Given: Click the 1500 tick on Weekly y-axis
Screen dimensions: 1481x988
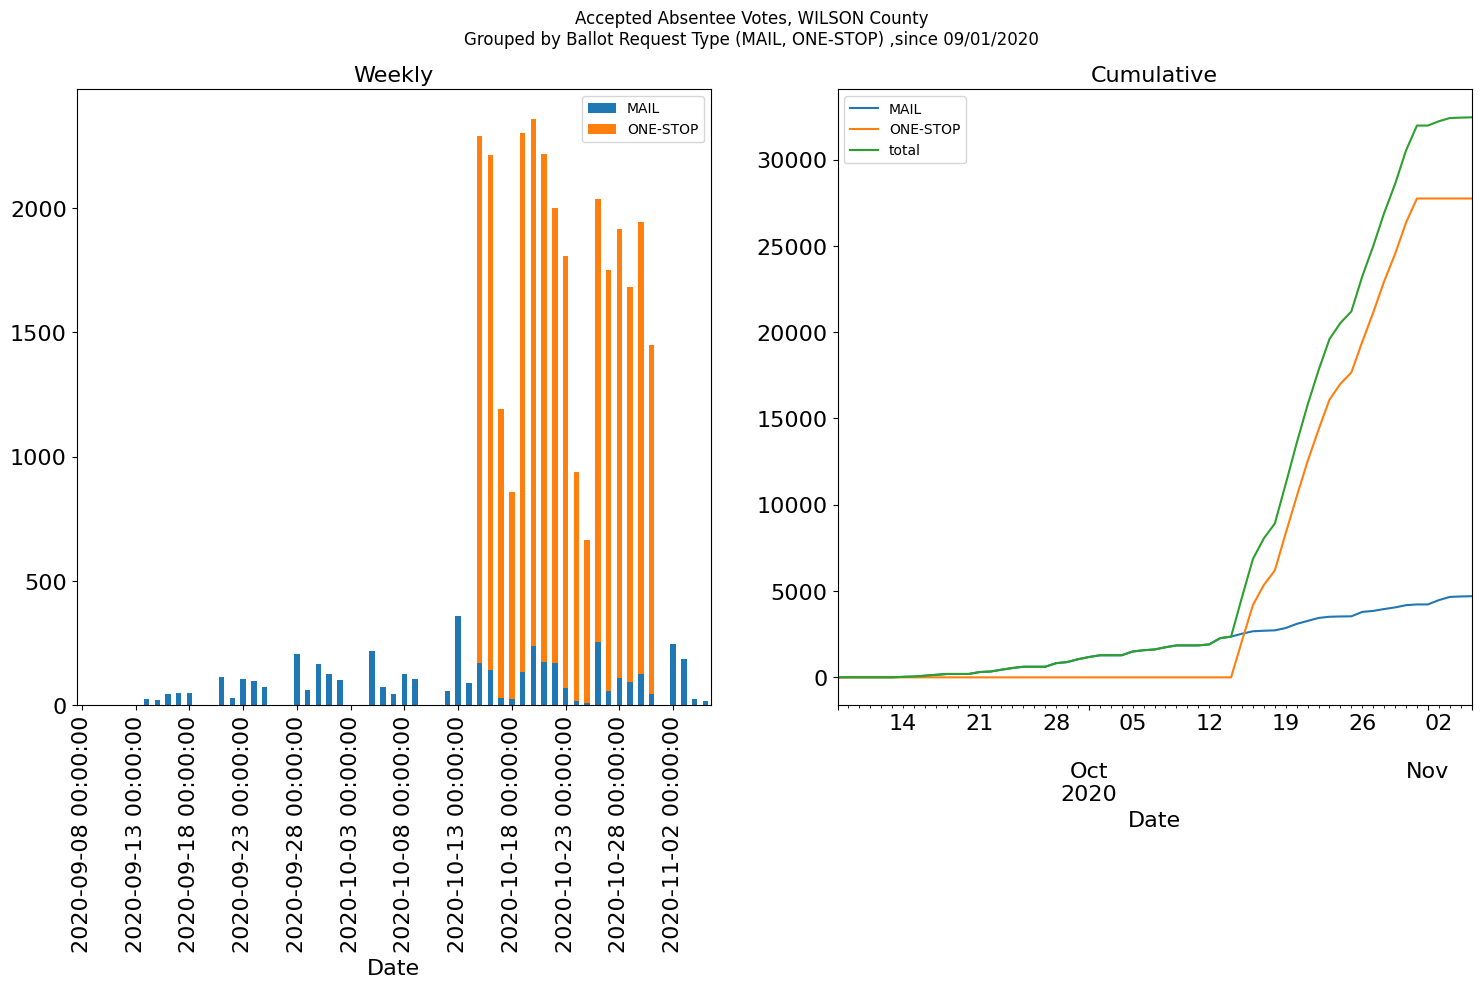Looking at the screenshot, I should 38,333.
